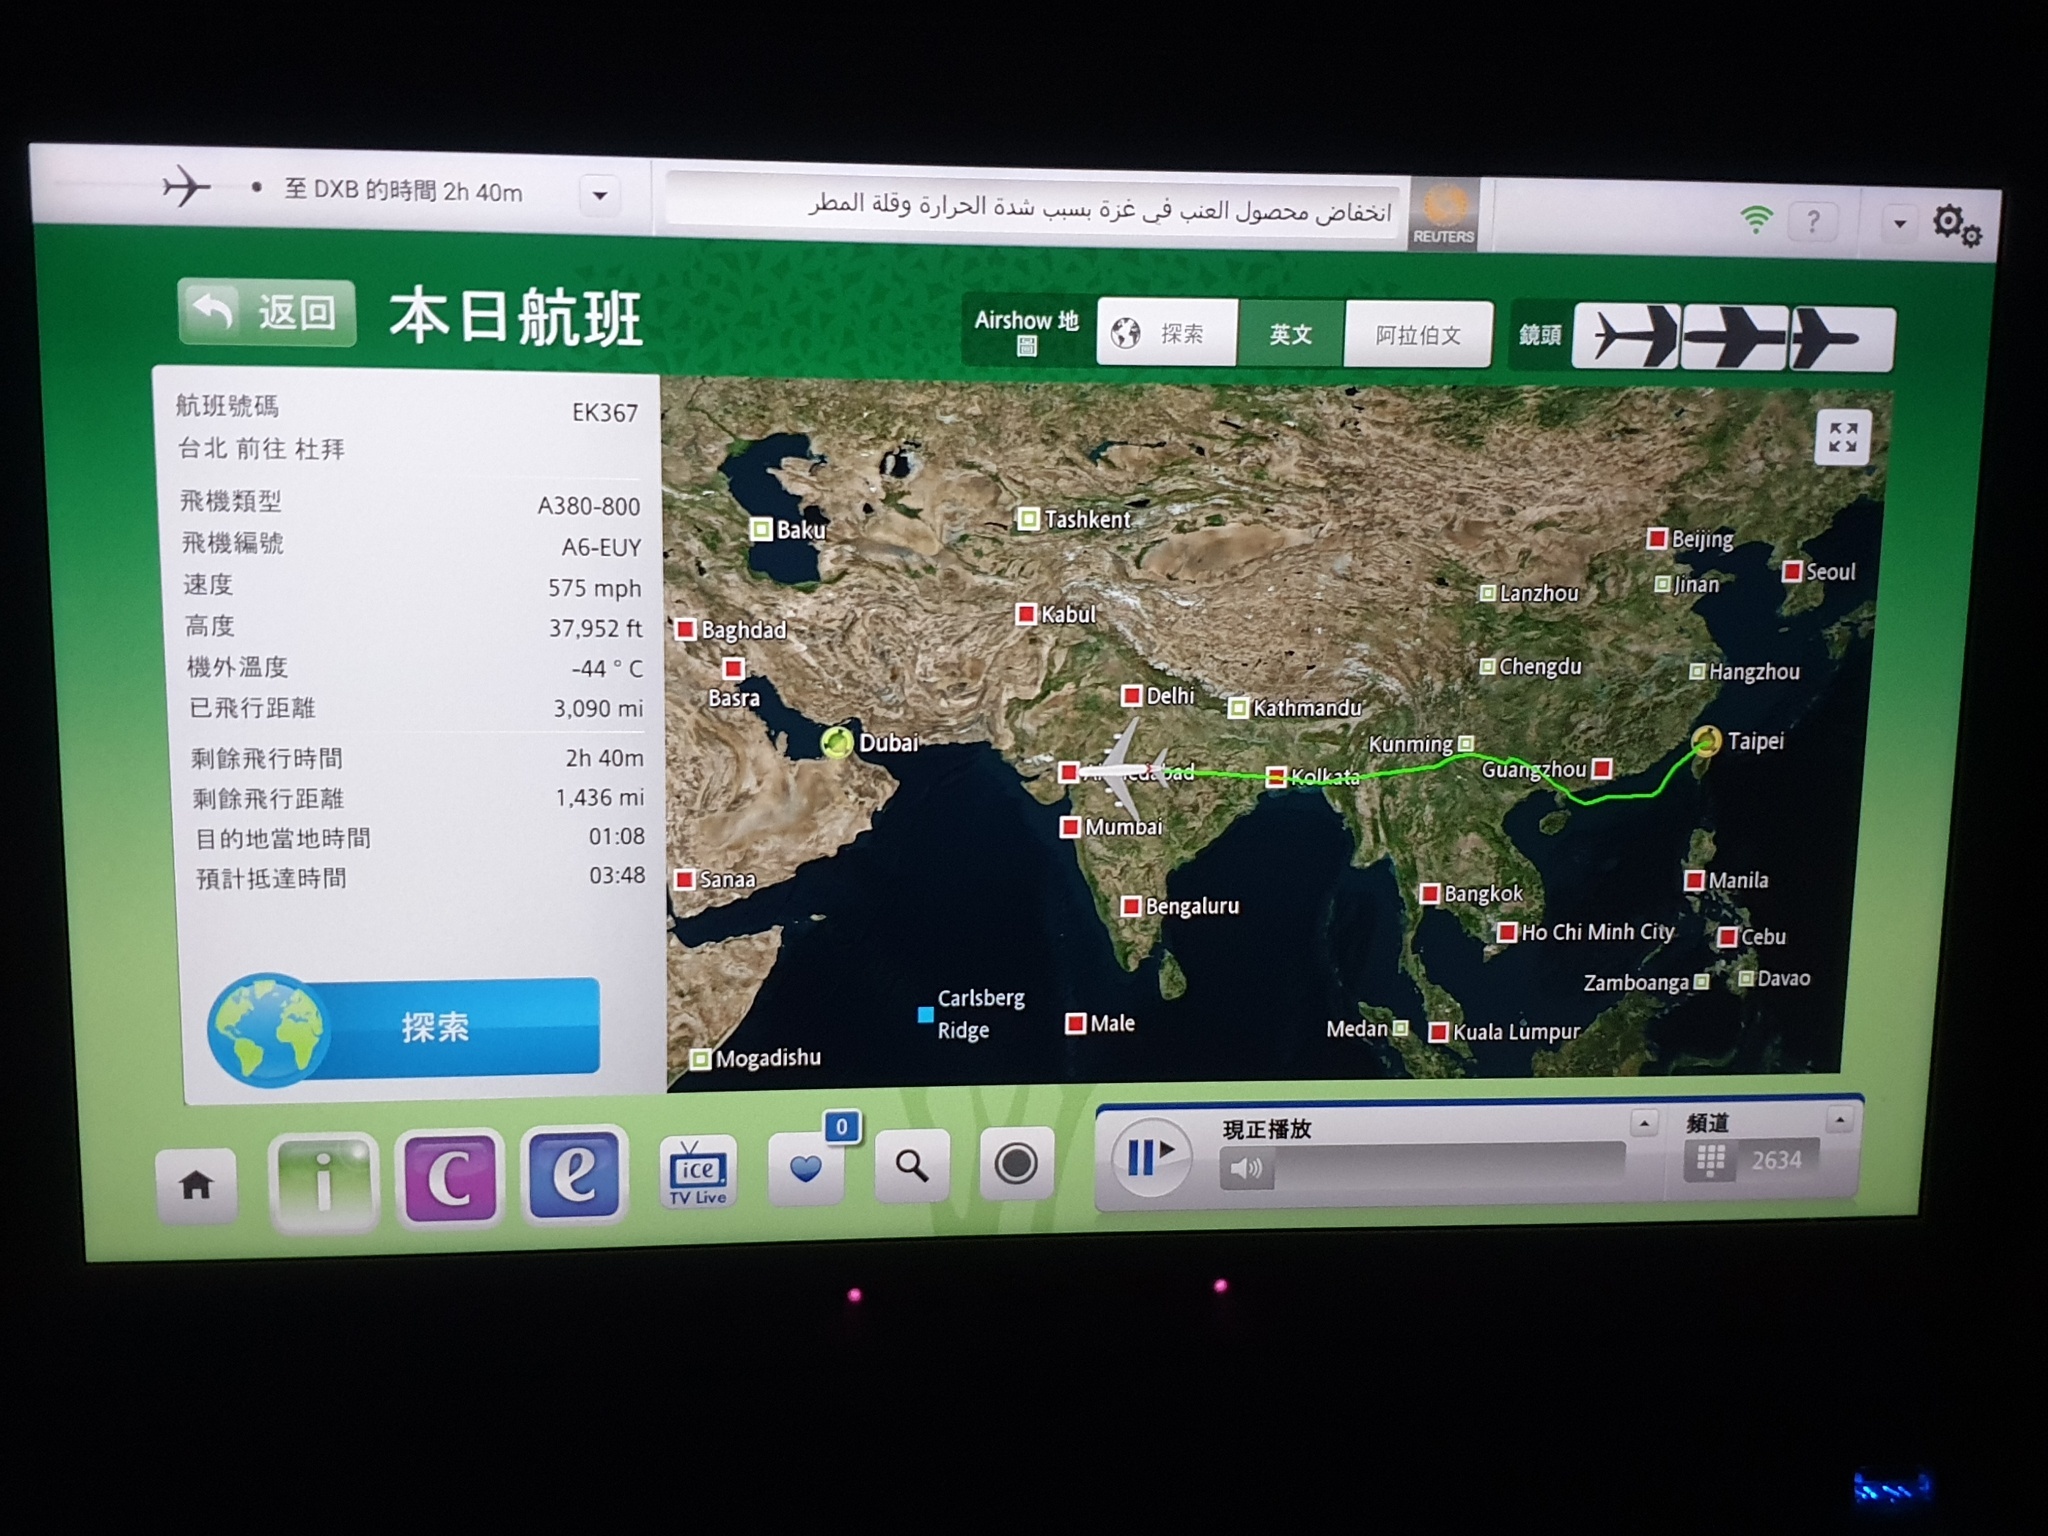This screenshot has width=2048, height=1536.
Task: Select the 探索 globe map tab
Action: (x=1167, y=333)
